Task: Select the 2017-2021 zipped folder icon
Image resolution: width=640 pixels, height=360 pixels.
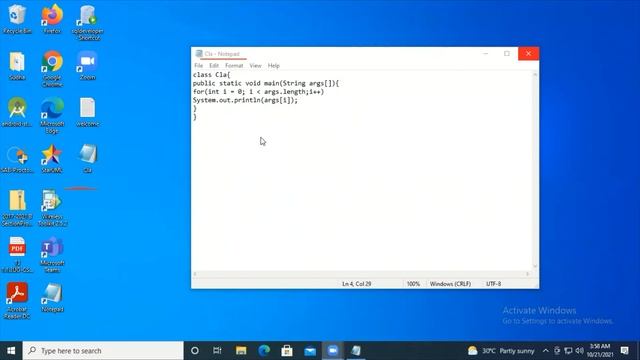Action: tap(17, 208)
